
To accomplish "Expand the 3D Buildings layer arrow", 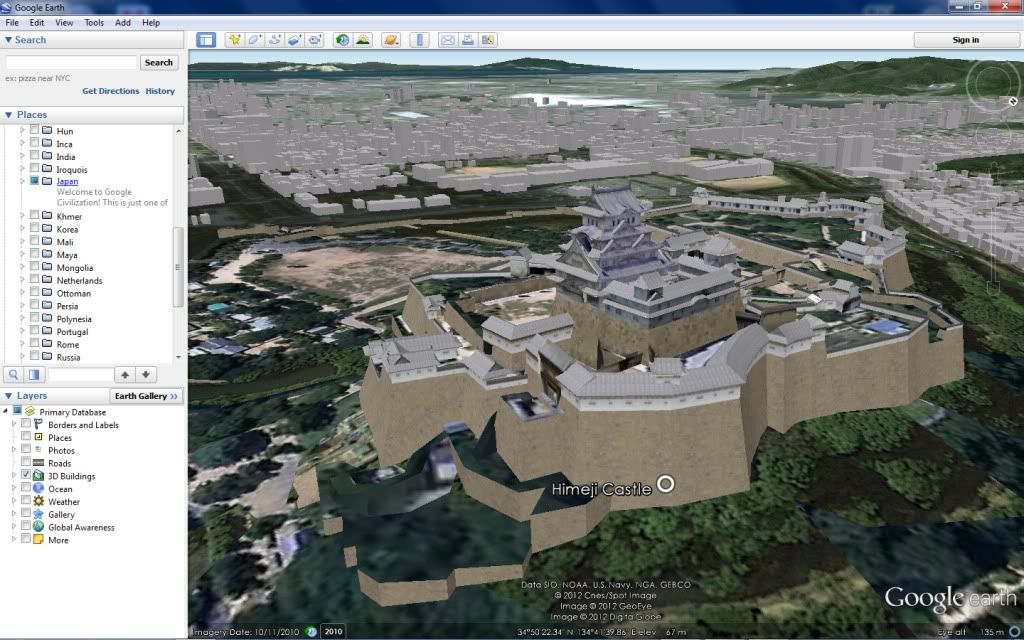I will [14, 476].
